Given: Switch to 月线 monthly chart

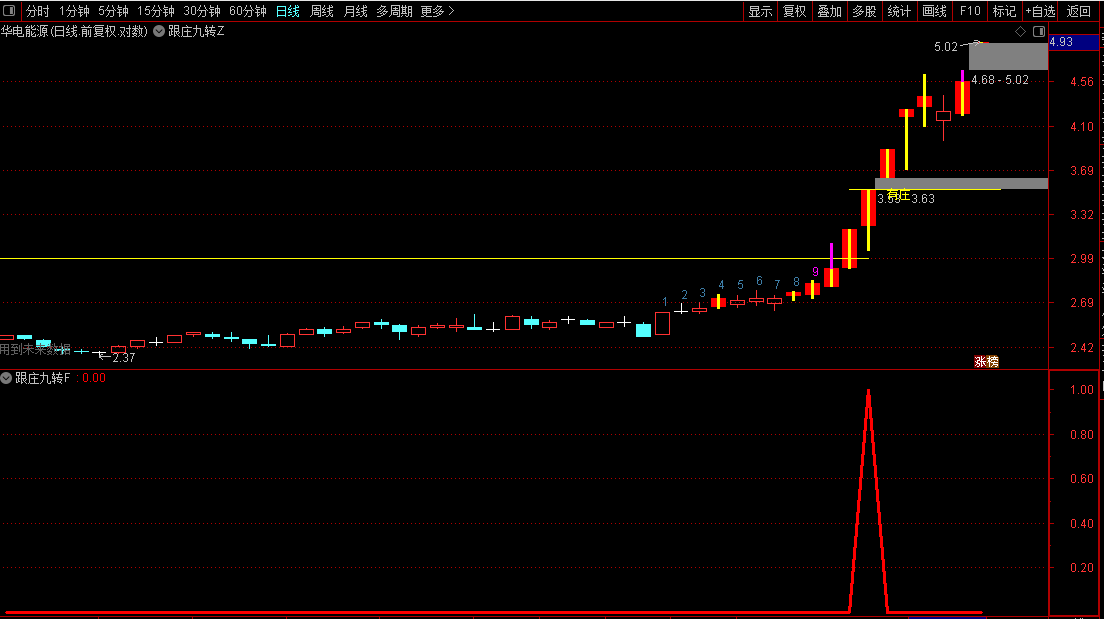Looking at the screenshot, I should coord(356,11).
